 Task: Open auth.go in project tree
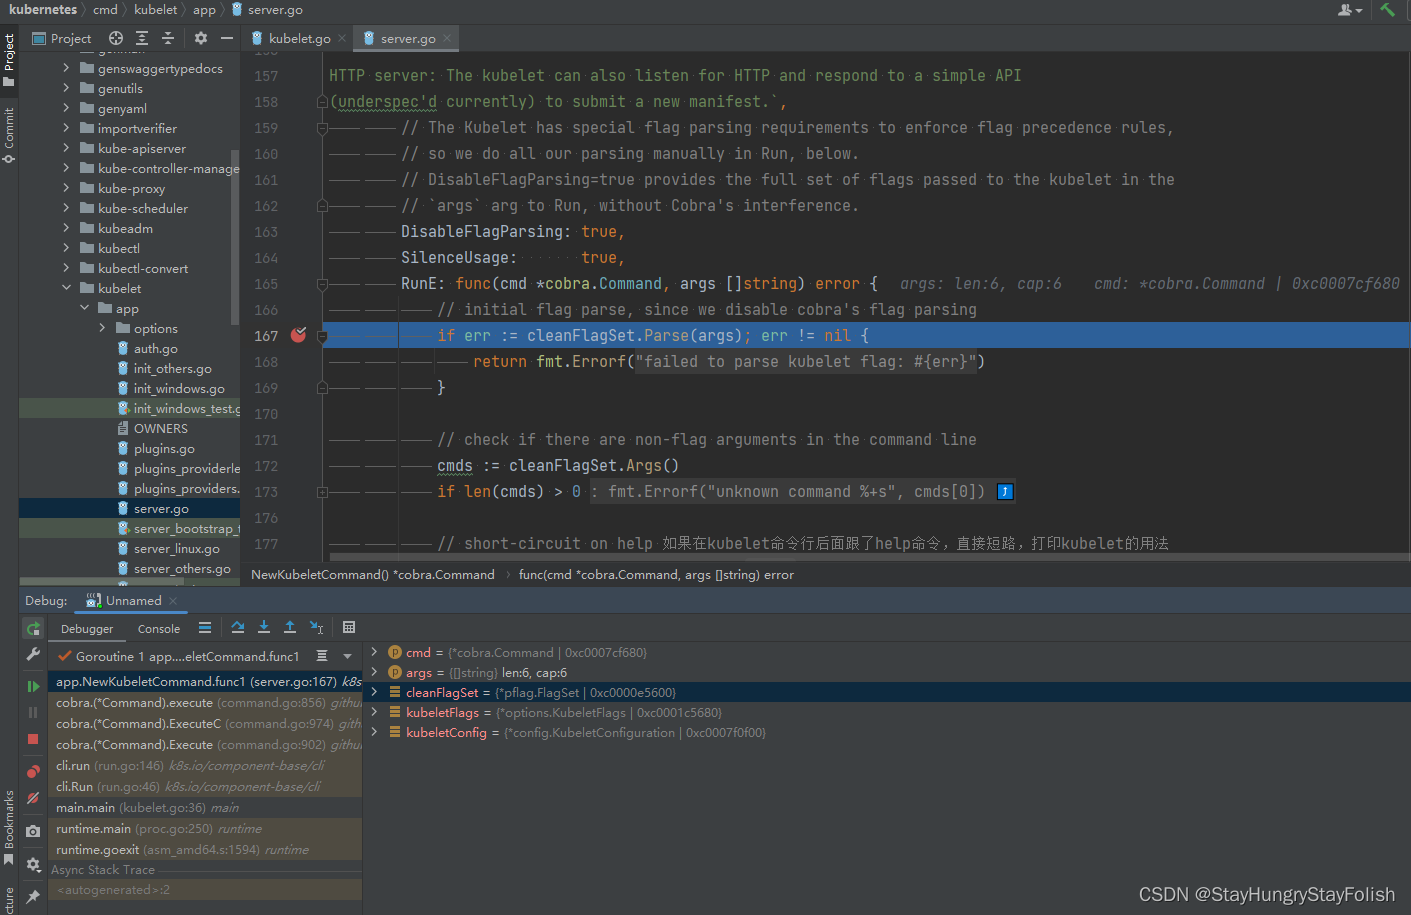coord(155,348)
